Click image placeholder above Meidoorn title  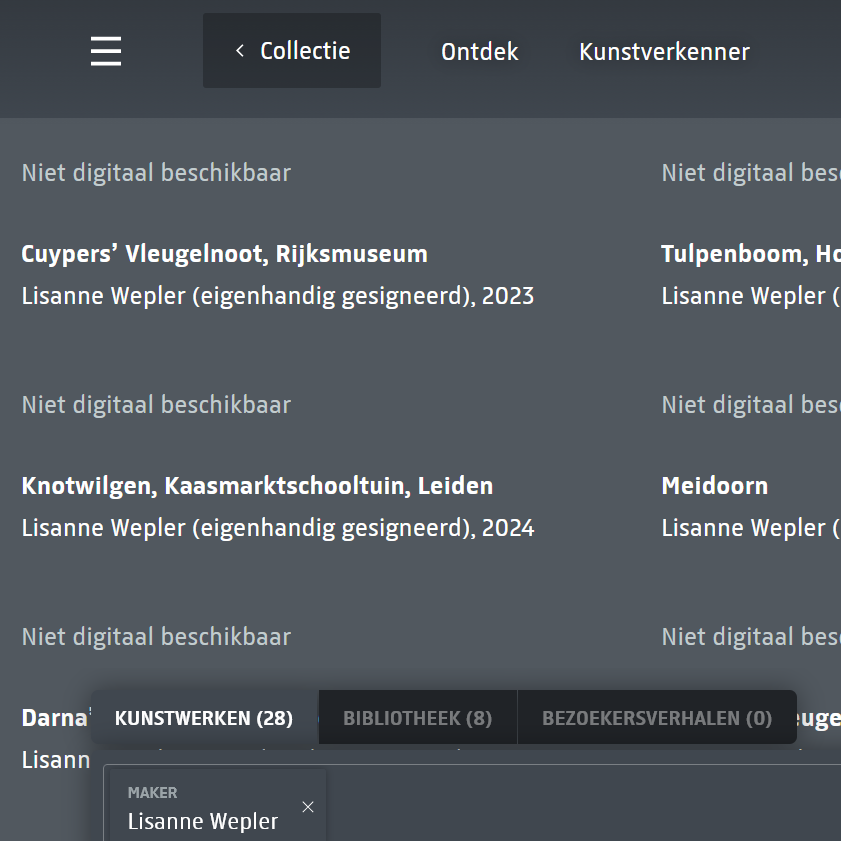click(750, 405)
